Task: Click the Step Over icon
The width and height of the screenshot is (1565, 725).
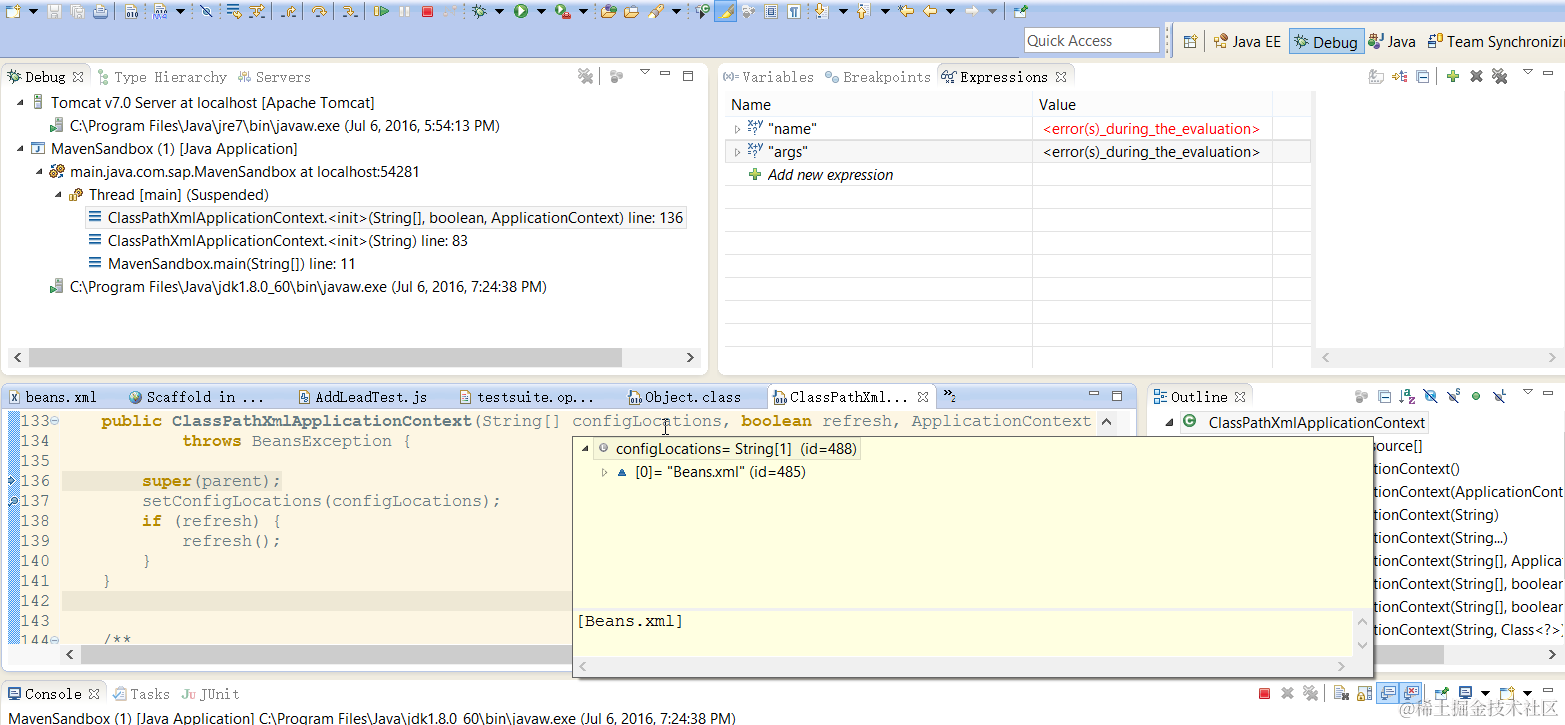Action: 319,11
